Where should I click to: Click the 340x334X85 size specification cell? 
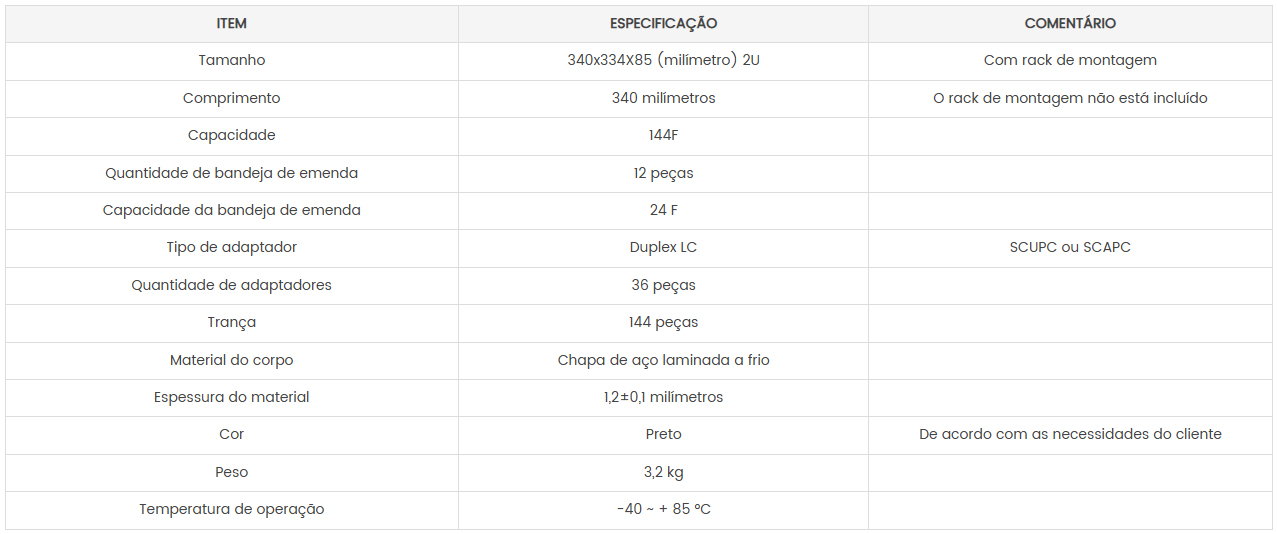(663, 60)
